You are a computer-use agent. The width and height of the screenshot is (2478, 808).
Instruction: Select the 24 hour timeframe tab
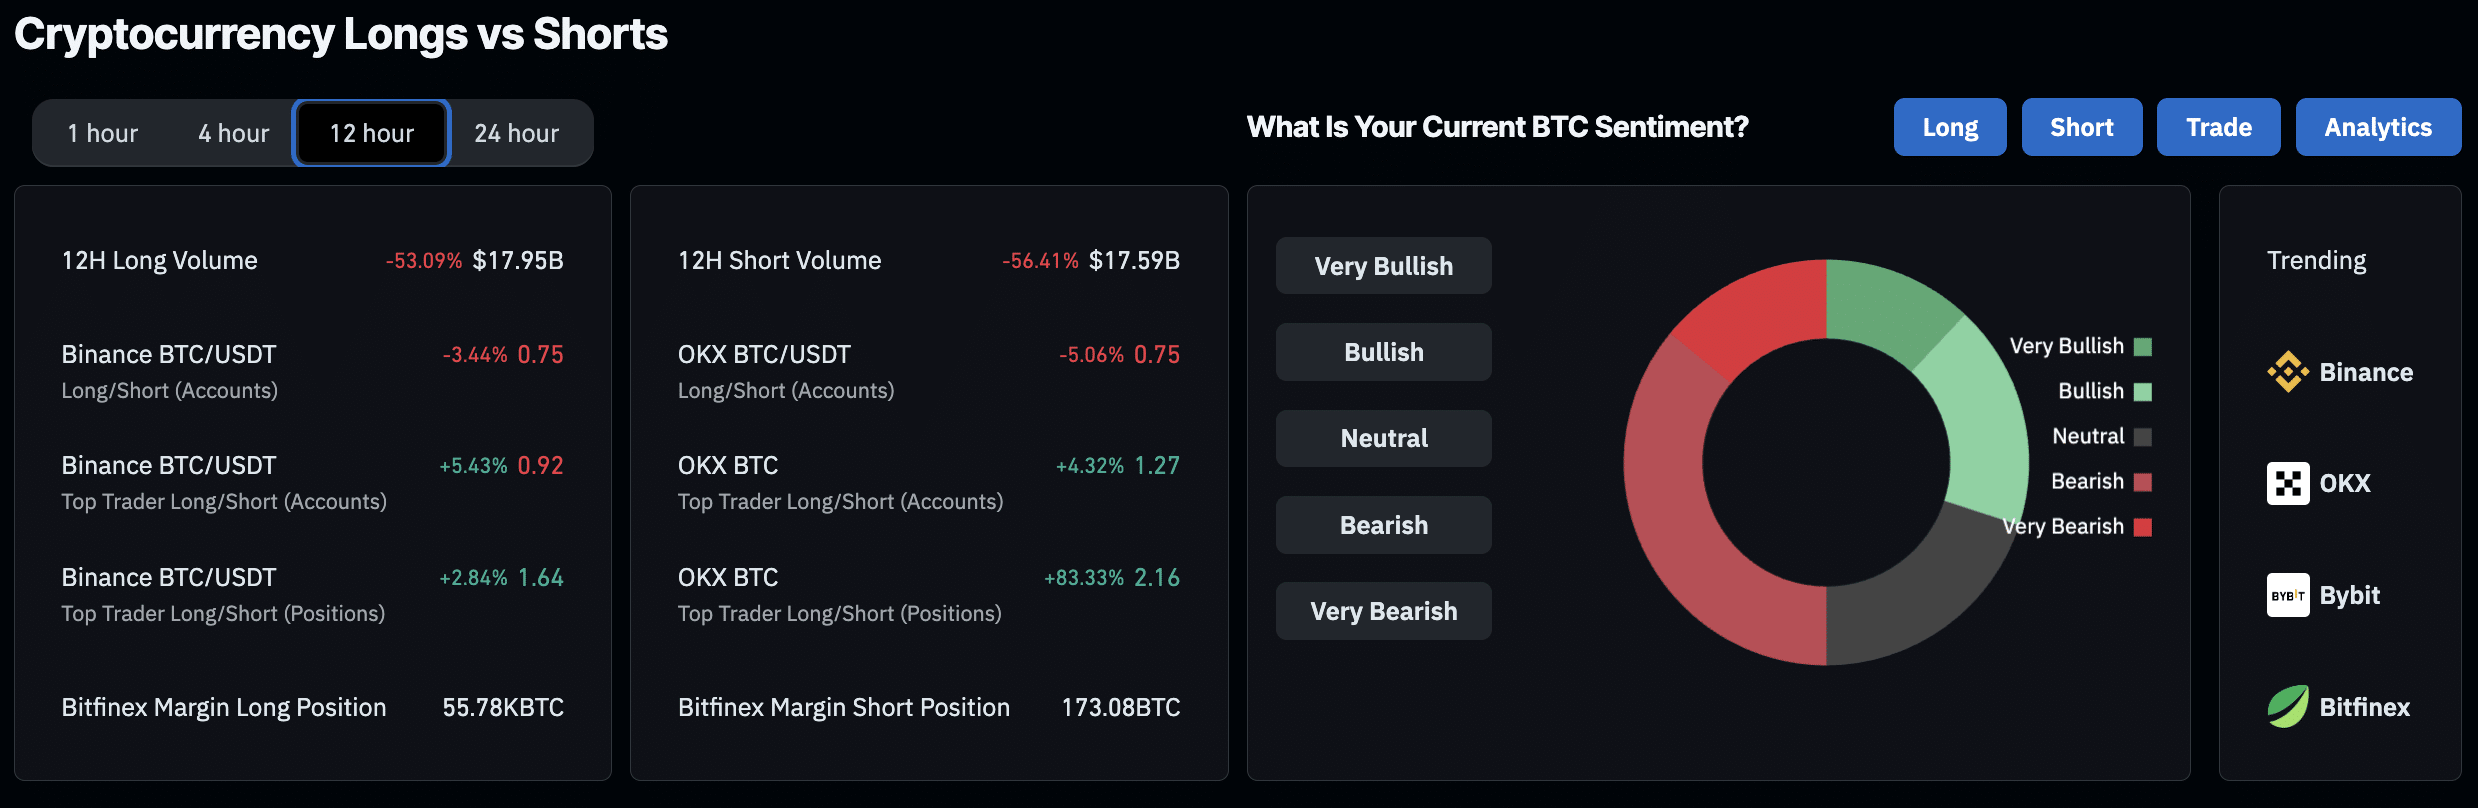point(516,133)
